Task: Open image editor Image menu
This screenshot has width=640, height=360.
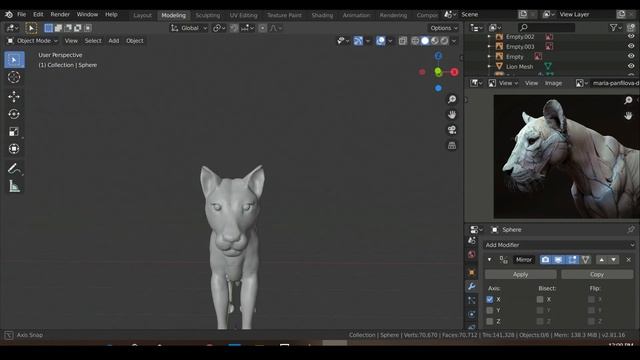Action: point(553,83)
